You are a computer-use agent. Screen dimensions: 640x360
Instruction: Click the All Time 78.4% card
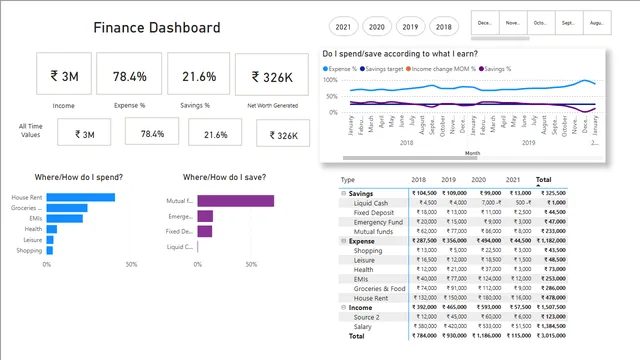click(x=152, y=131)
